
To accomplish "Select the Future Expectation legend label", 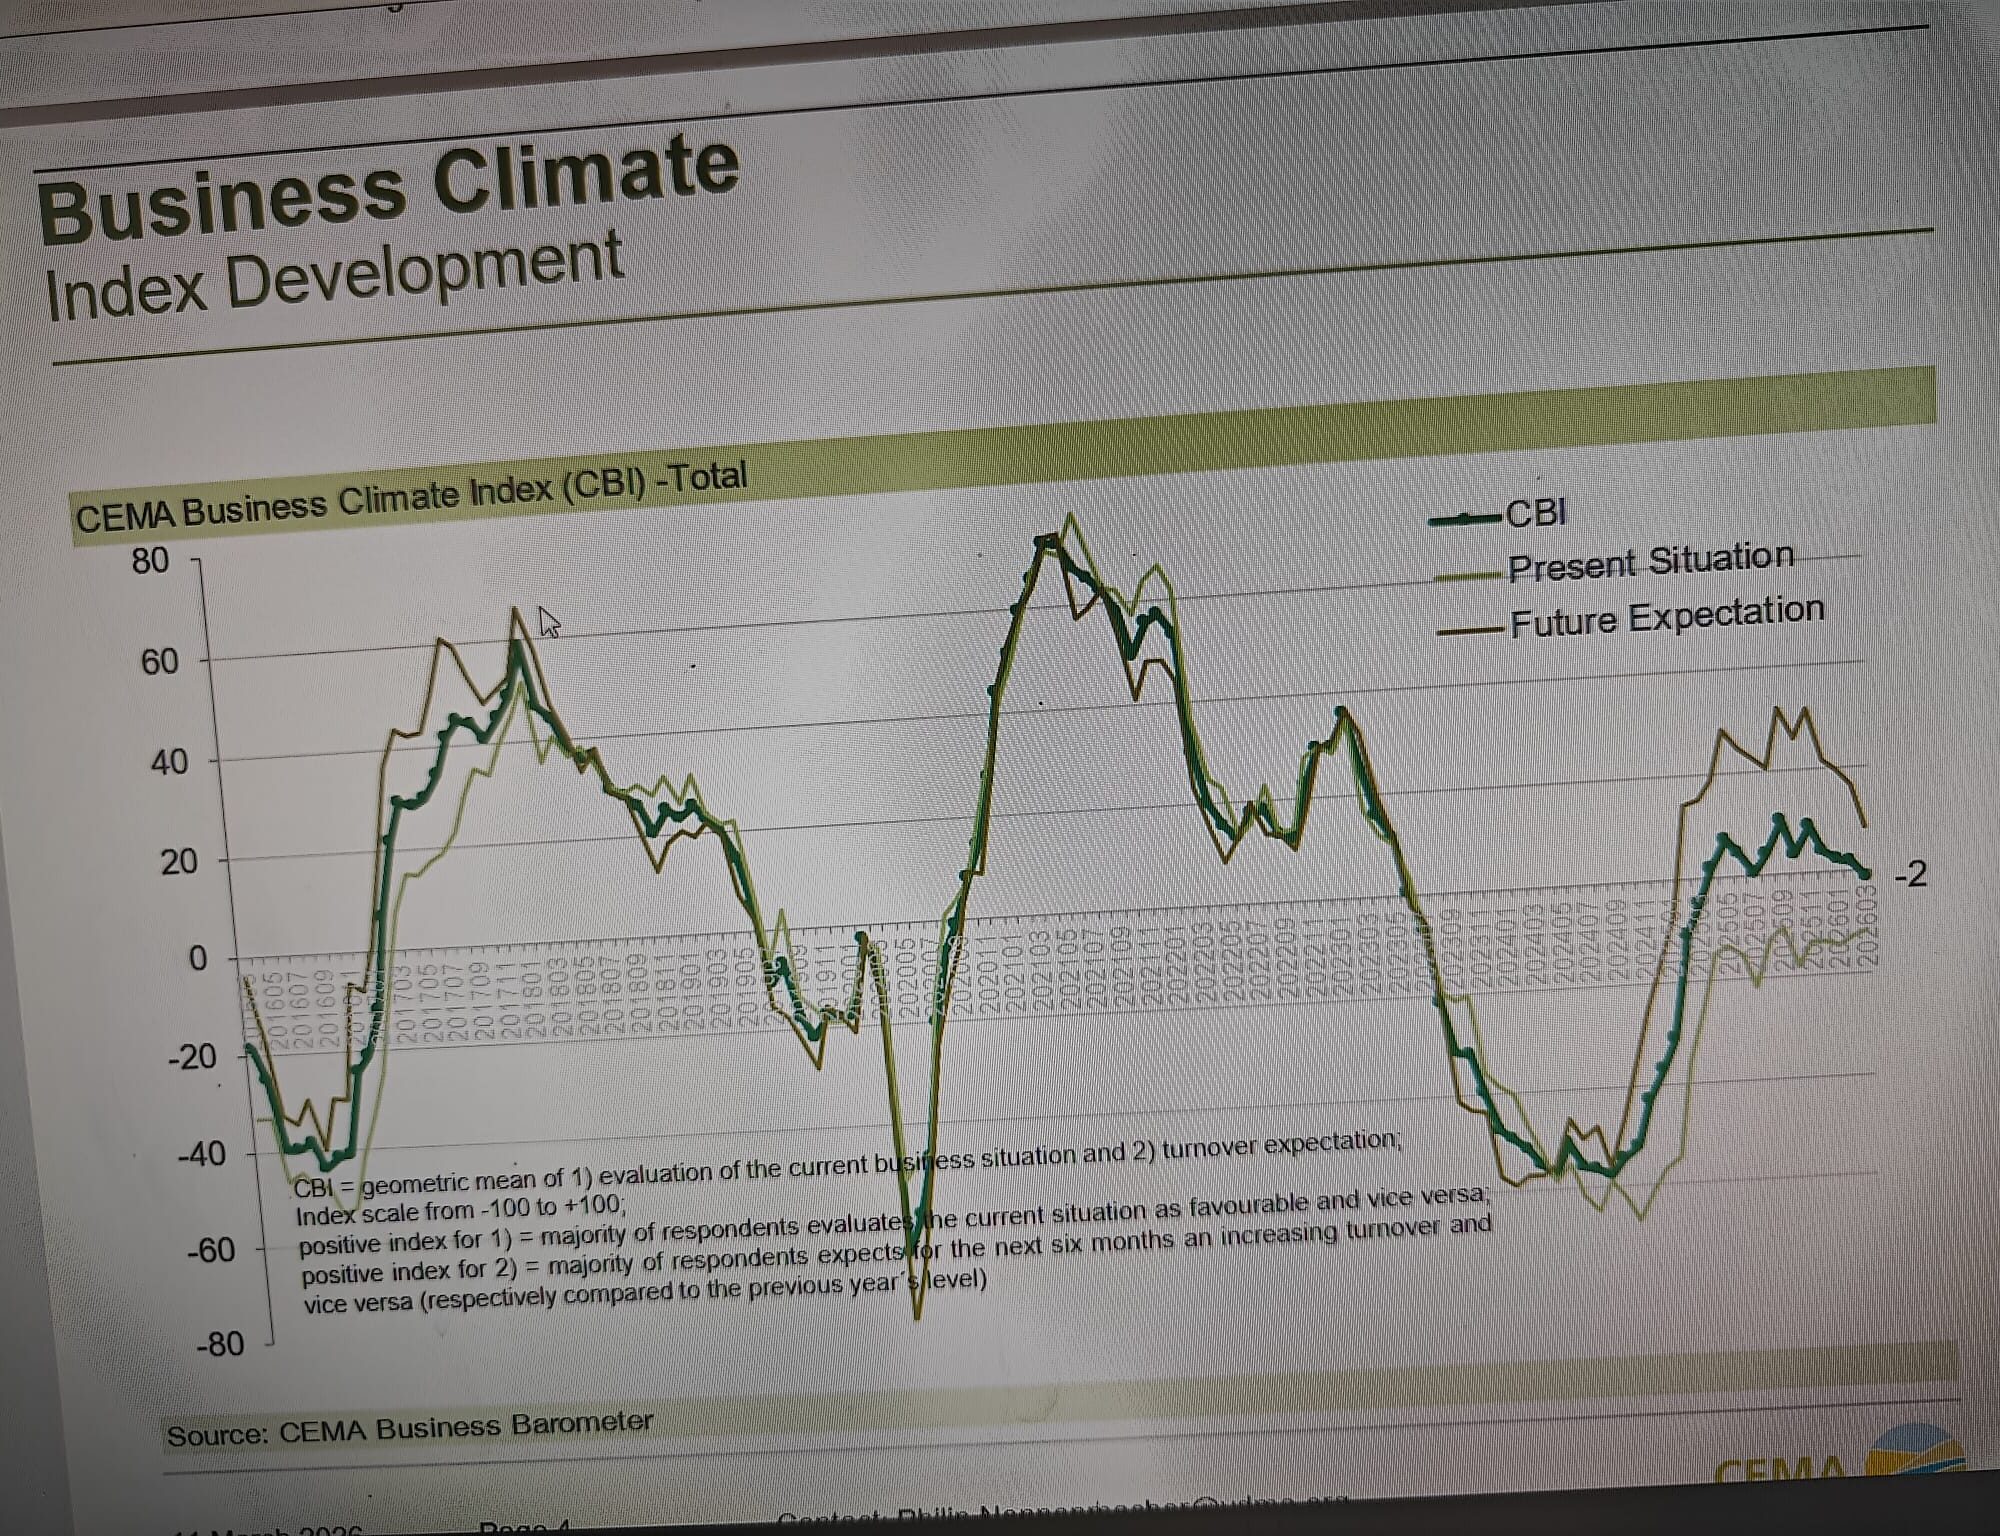I will [x=1667, y=616].
